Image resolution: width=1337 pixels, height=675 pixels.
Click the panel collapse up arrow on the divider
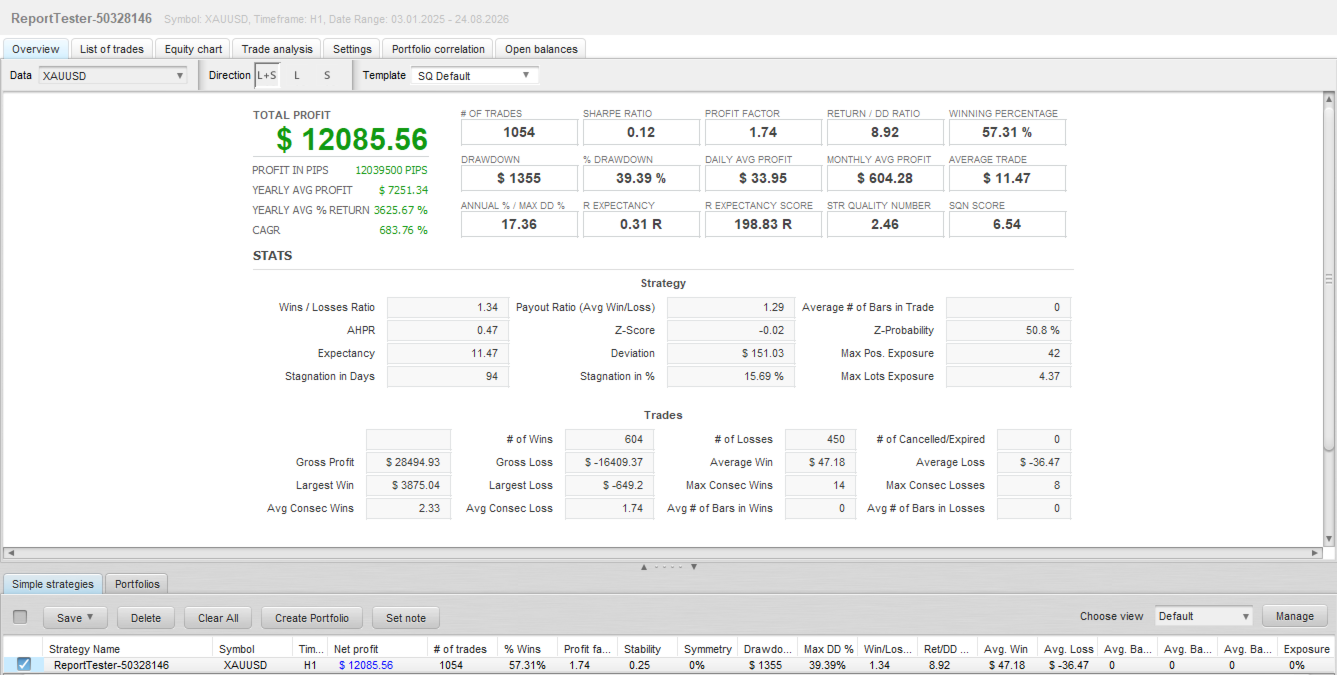[x=645, y=567]
